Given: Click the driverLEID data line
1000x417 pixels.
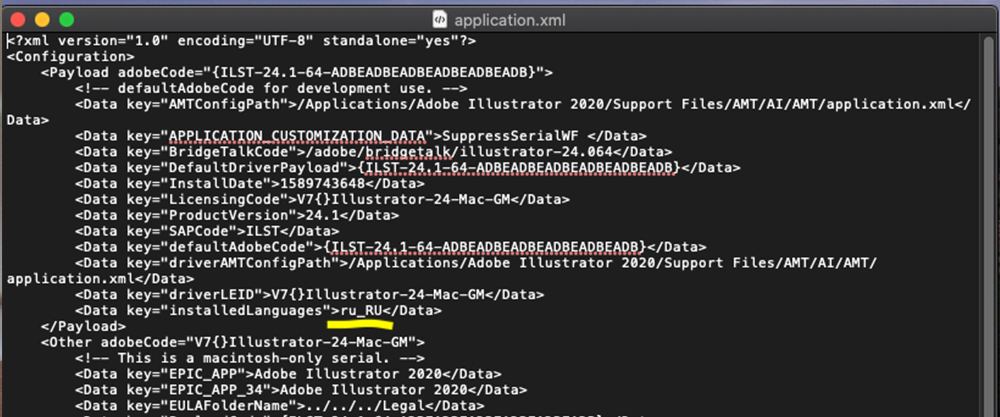Looking at the screenshot, I should 310,295.
